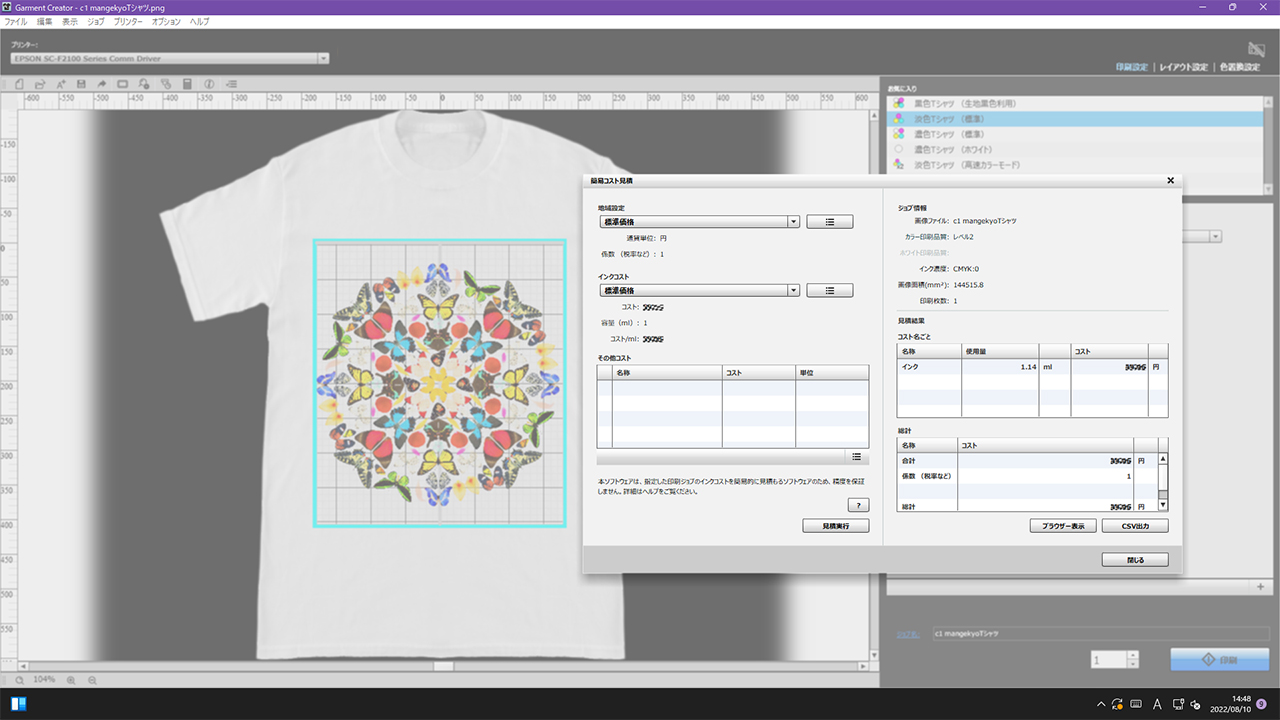
Task: Open the ジョブ menu in menu bar
Action: [96, 21]
